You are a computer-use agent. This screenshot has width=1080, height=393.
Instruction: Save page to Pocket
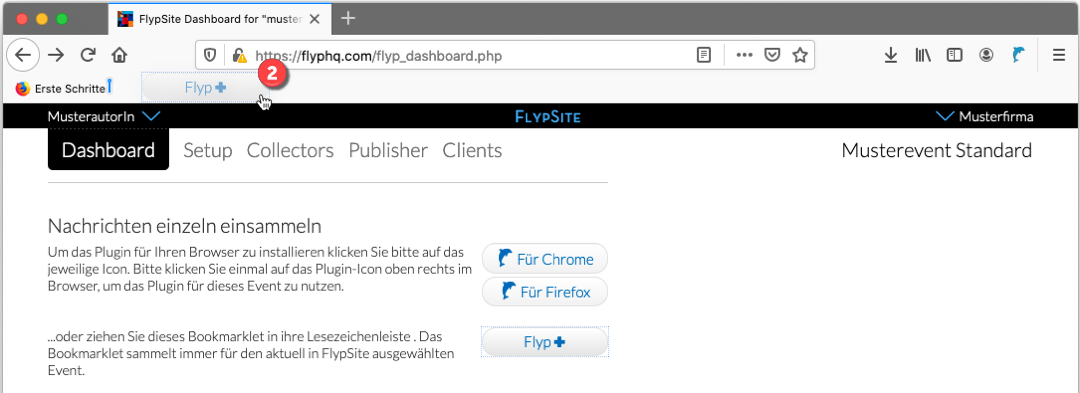coord(773,56)
